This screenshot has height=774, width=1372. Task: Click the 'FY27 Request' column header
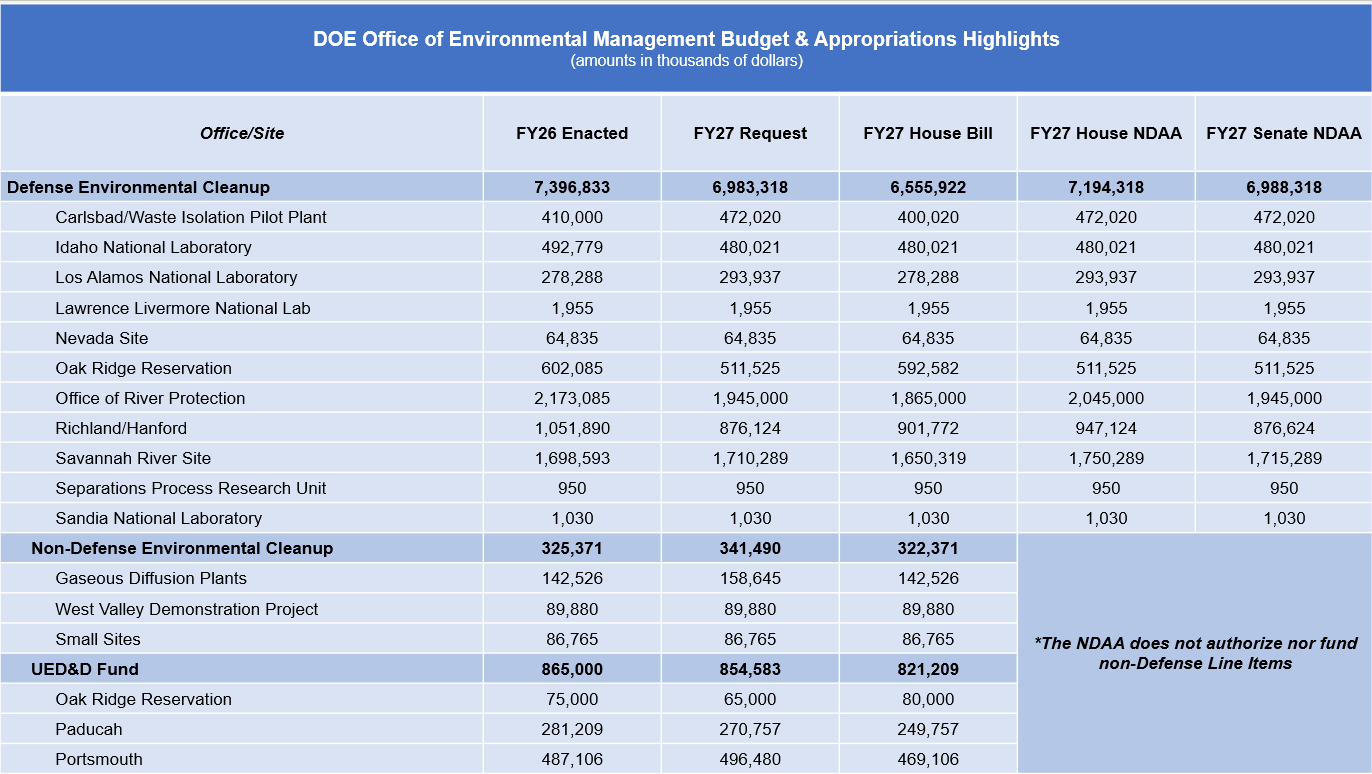click(x=750, y=133)
